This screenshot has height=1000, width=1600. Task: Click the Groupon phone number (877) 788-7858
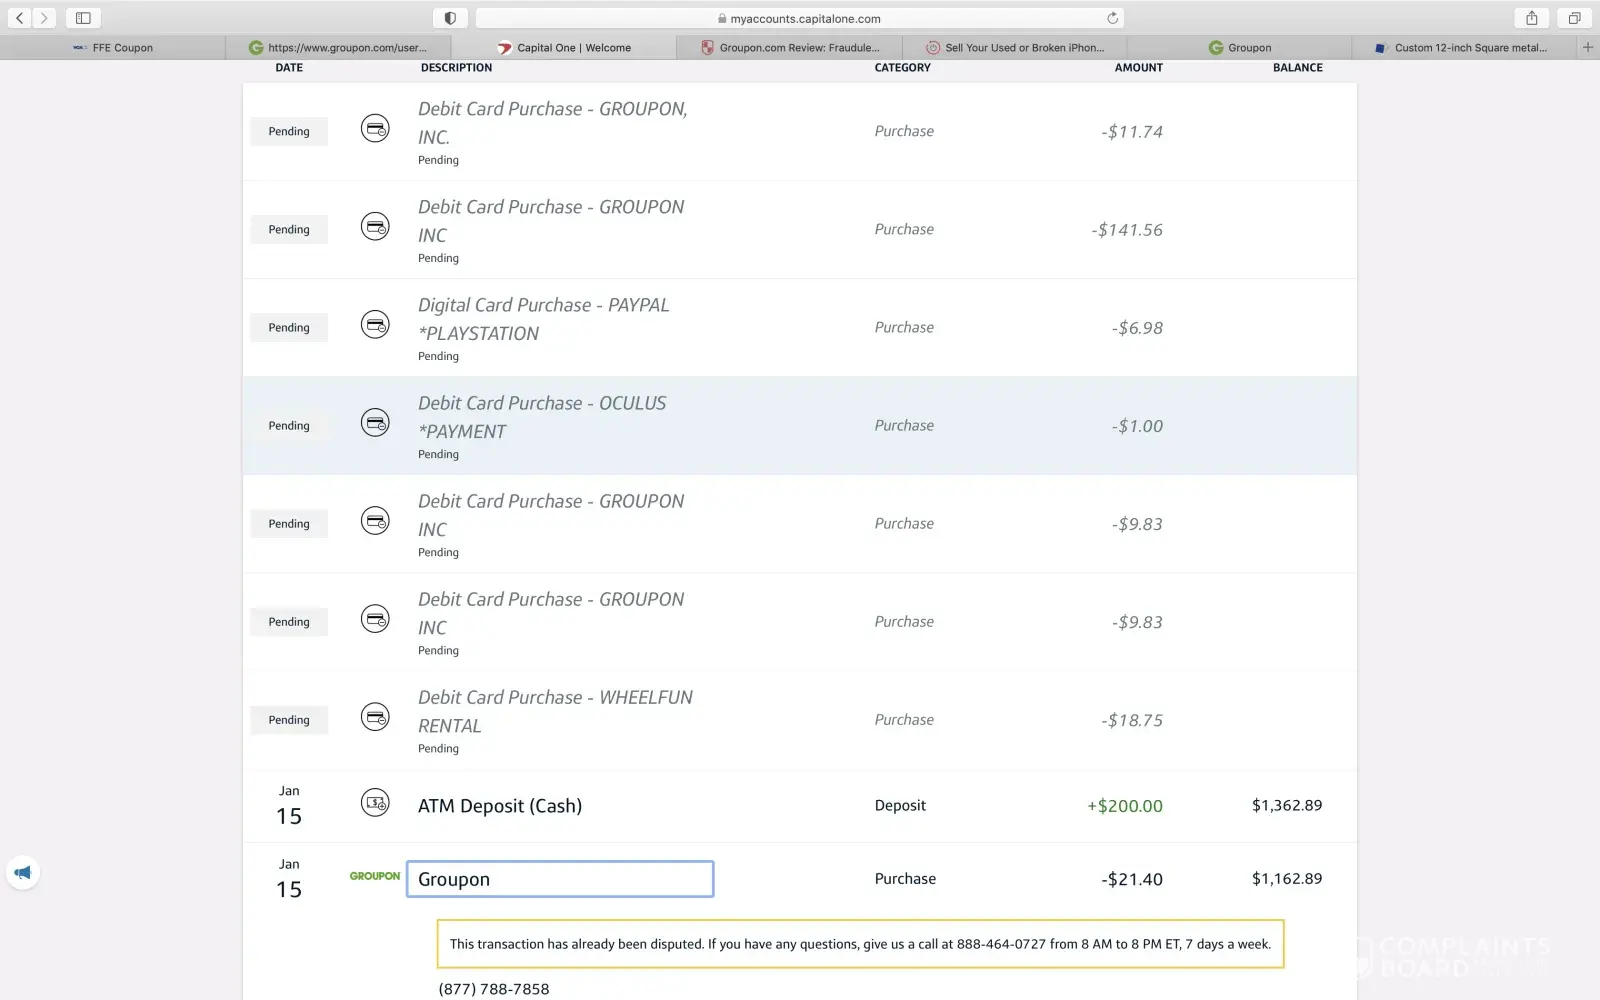(x=494, y=989)
